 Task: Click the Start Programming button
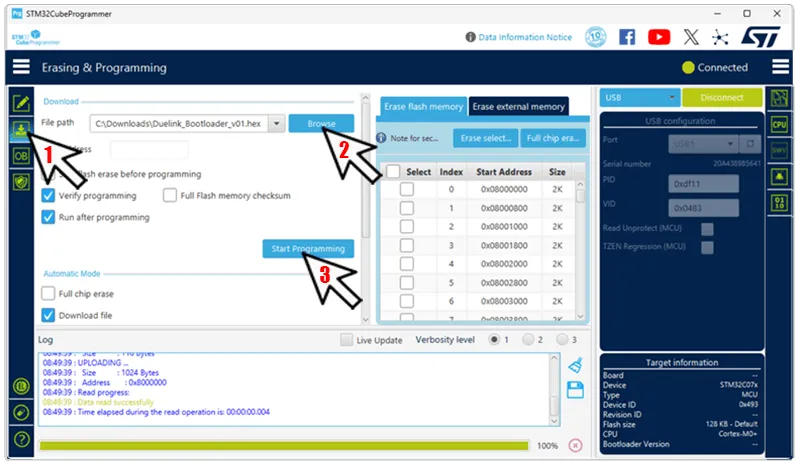[308, 249]
